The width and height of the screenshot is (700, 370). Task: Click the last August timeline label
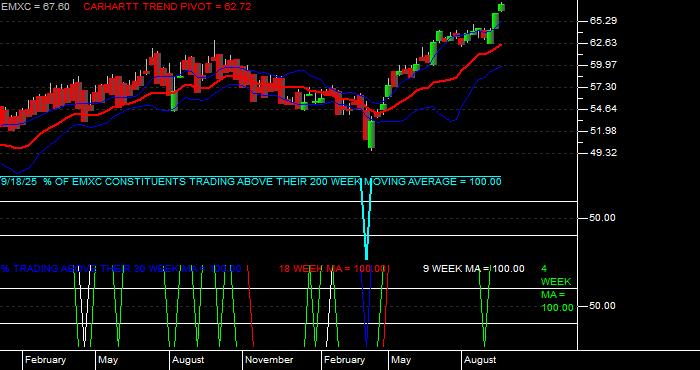point(480,360)
